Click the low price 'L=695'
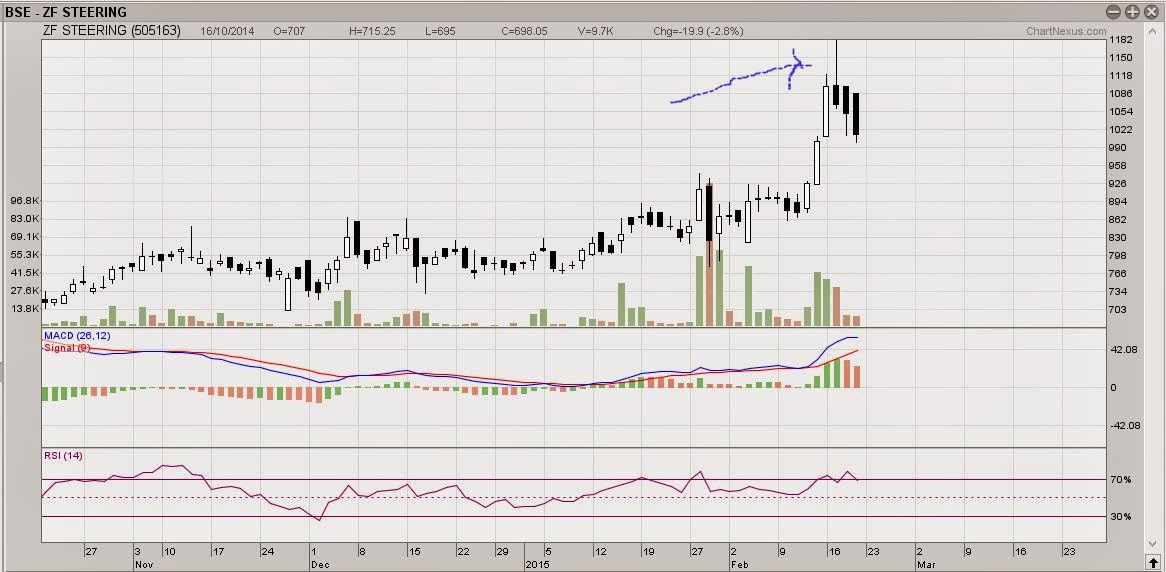 tap(440, 32)
